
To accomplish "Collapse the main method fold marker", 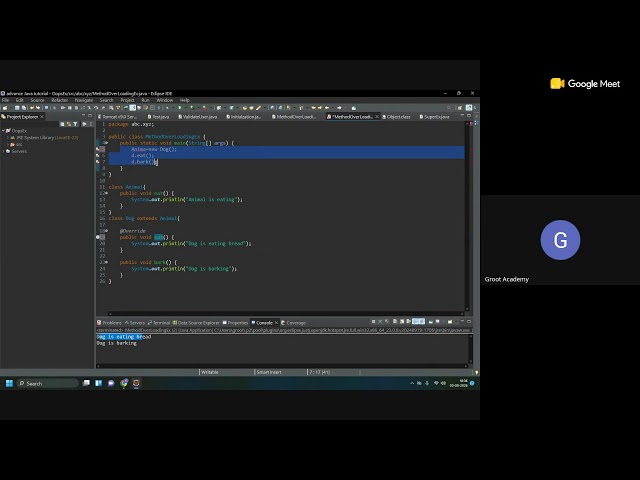I will 107,143.
